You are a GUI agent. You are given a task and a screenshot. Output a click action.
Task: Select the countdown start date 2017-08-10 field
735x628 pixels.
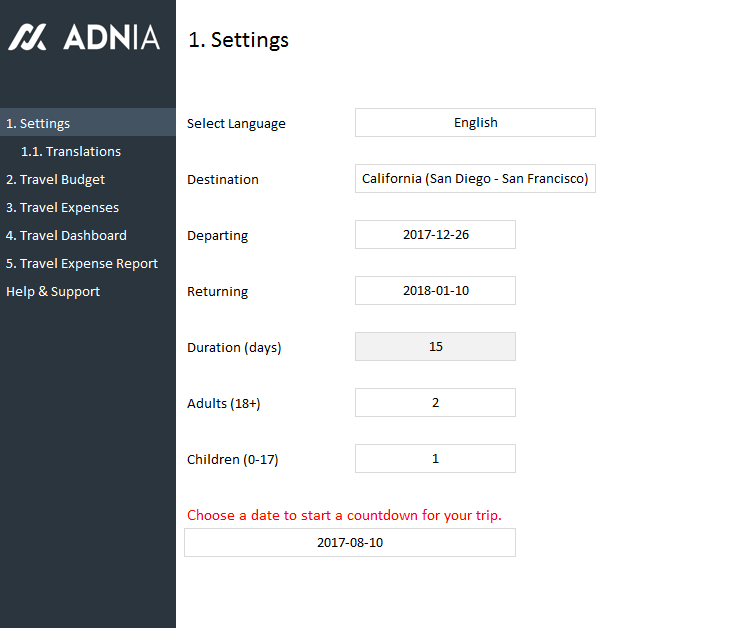[x=350, y=543]
